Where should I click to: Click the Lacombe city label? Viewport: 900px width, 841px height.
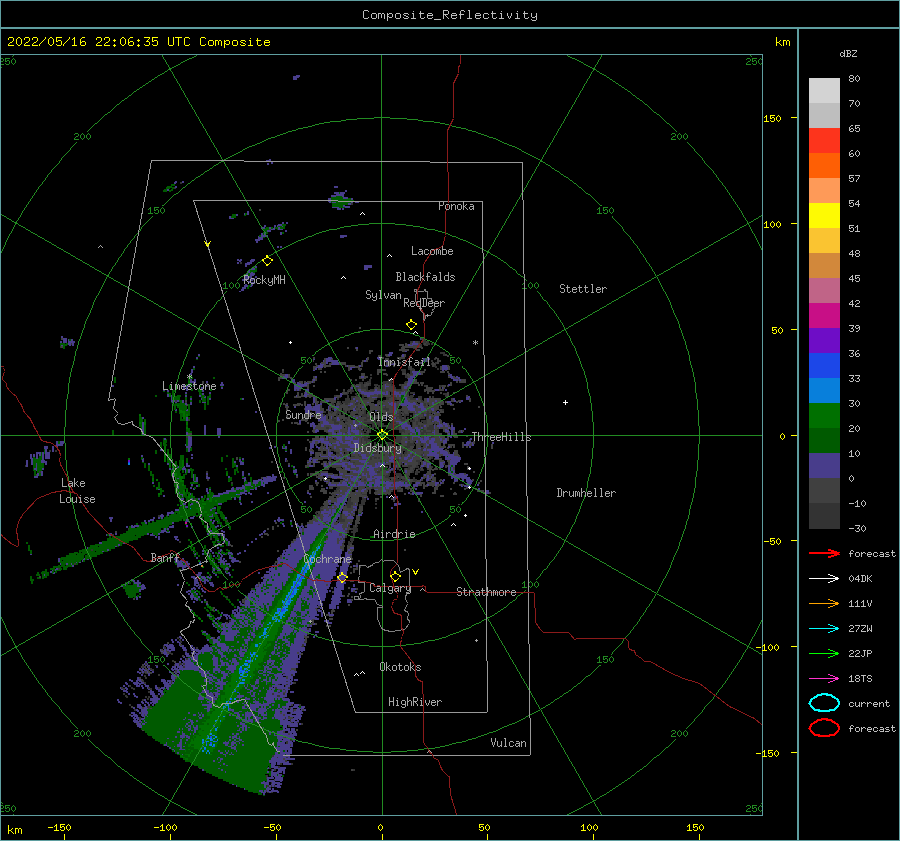click(x=432, y=251)
